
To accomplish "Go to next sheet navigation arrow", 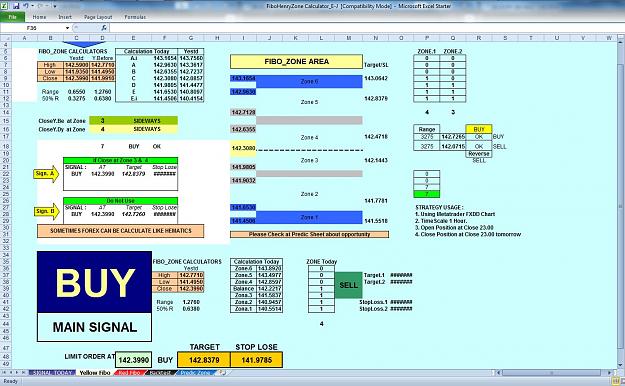I will tap(17, 372).
